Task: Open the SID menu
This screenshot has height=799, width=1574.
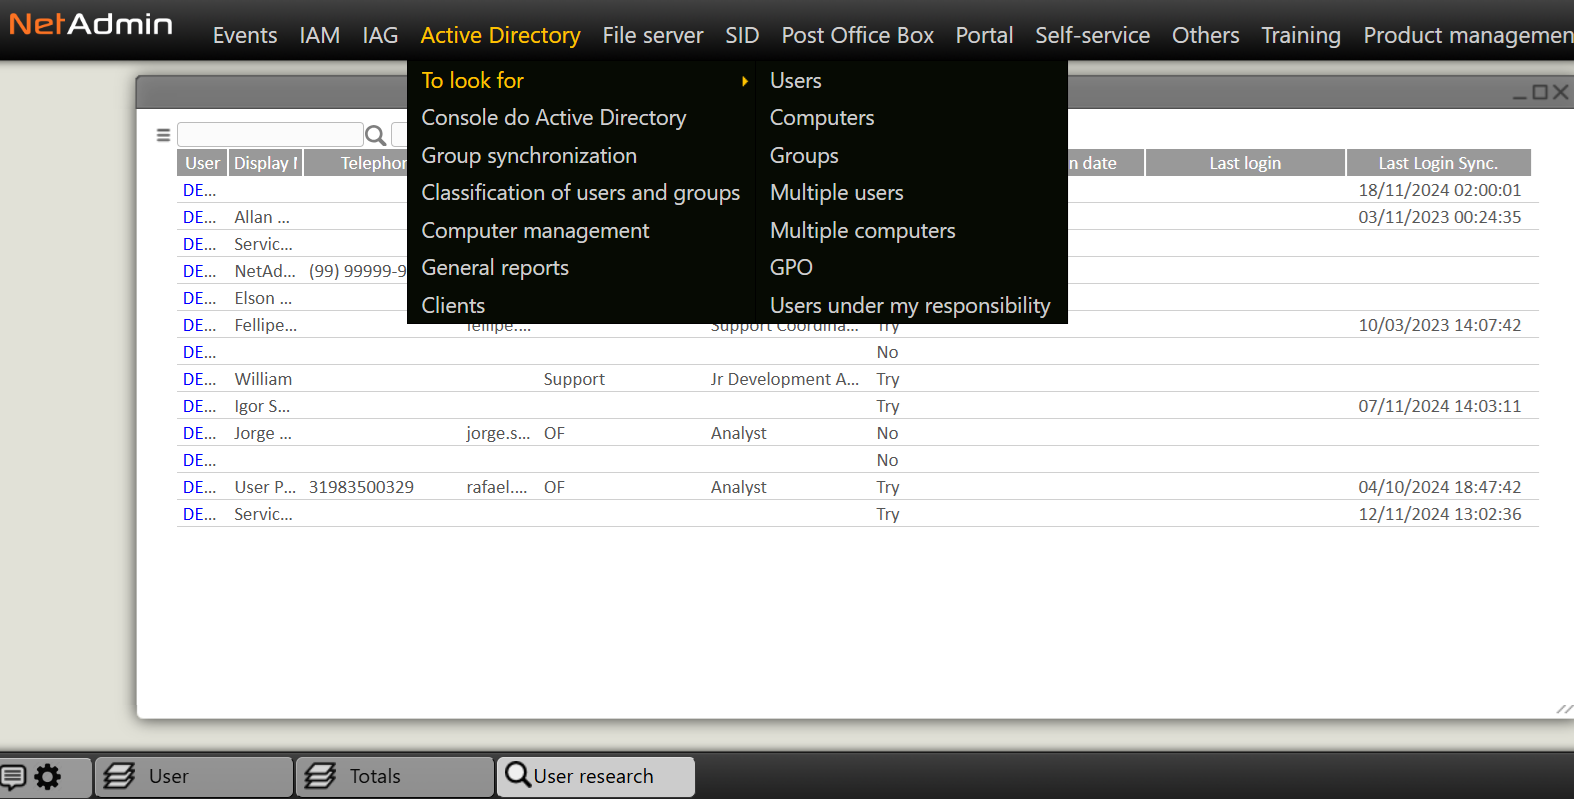Action: coord(742,35)
